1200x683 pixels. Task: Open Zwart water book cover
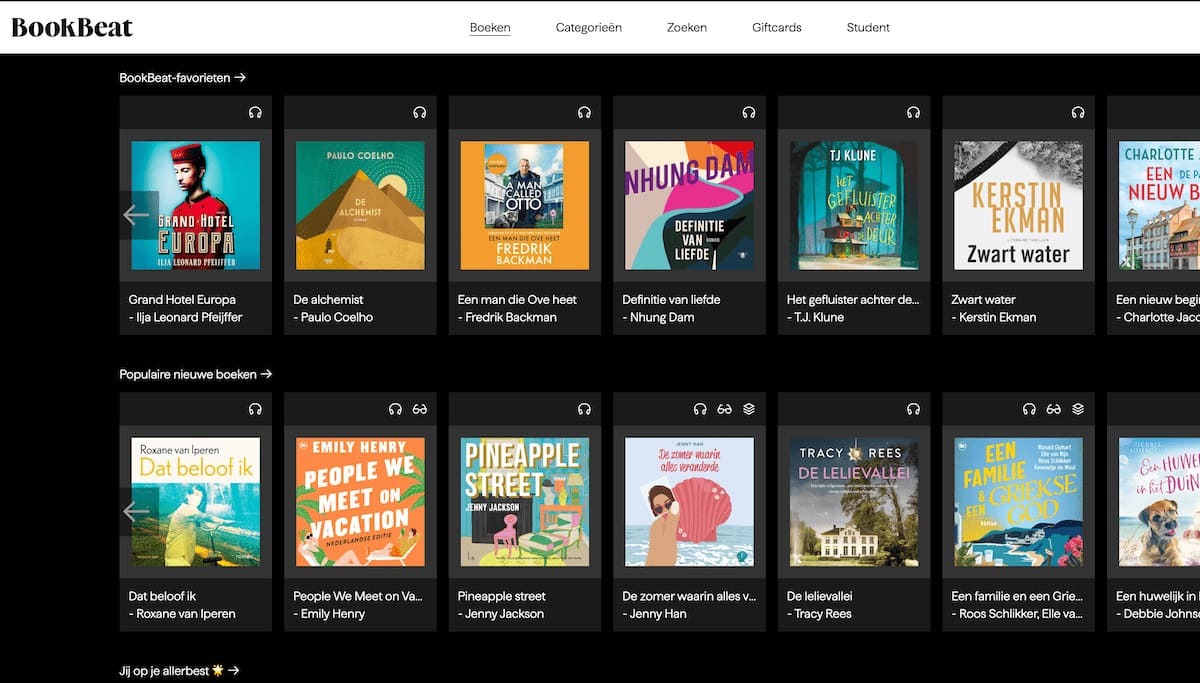[1018, 205]
